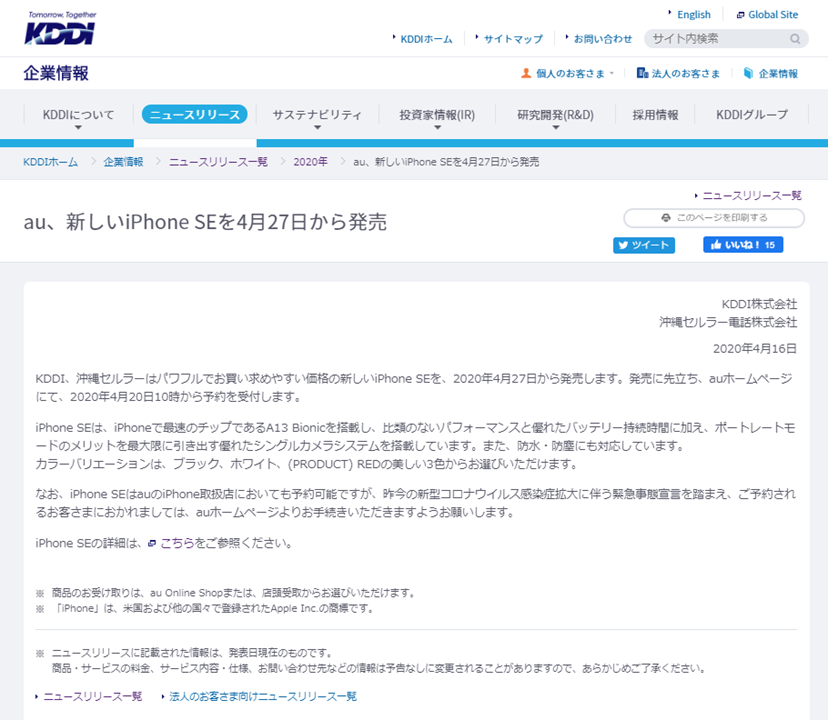828x720 pixels.
Task: Expand the 投資家情報(IR) menu arrow
Action: point(437,127)
